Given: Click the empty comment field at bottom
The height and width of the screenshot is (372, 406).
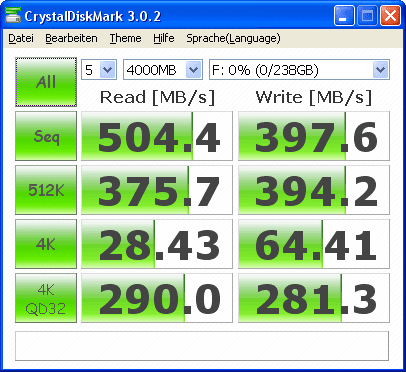Looking at the screenshot, I should click(202, 346).
